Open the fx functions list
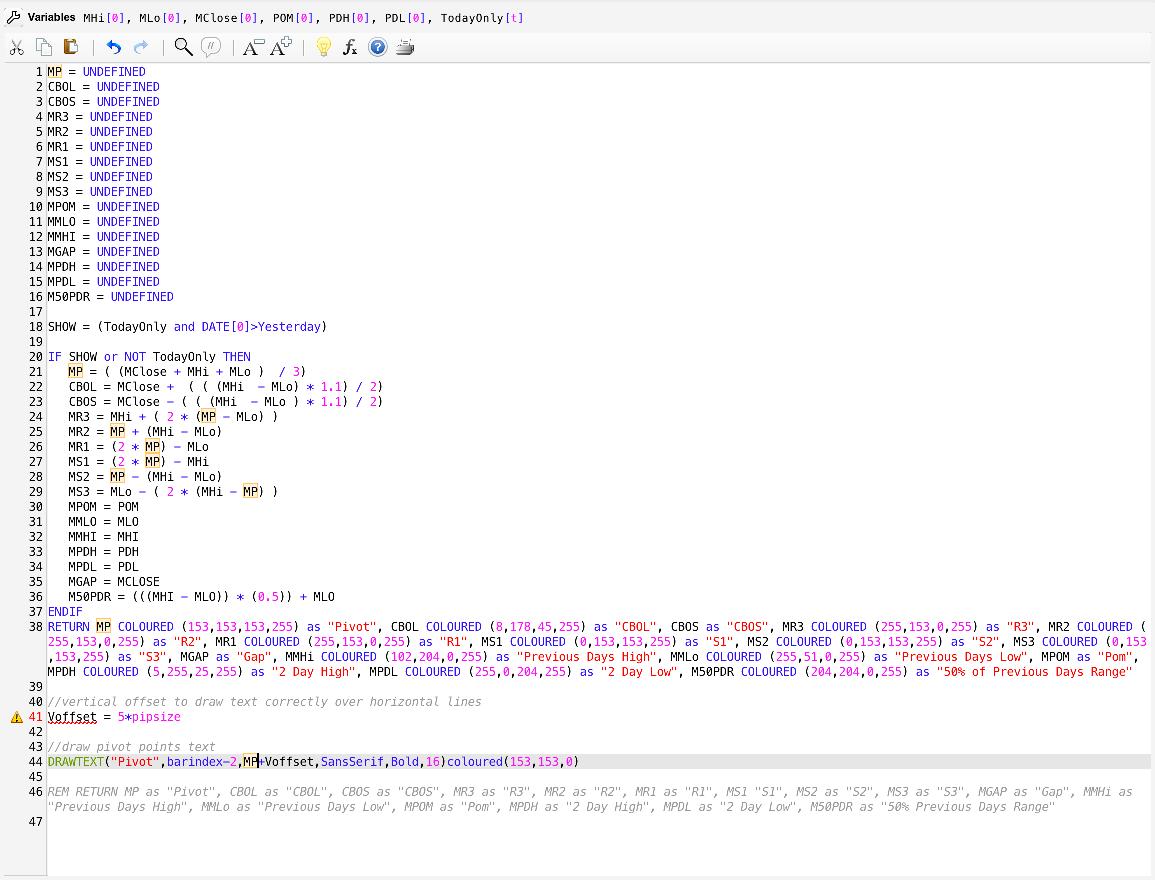Image resolution: width=1155 pixels, height=880 pixels. (350, 47)
